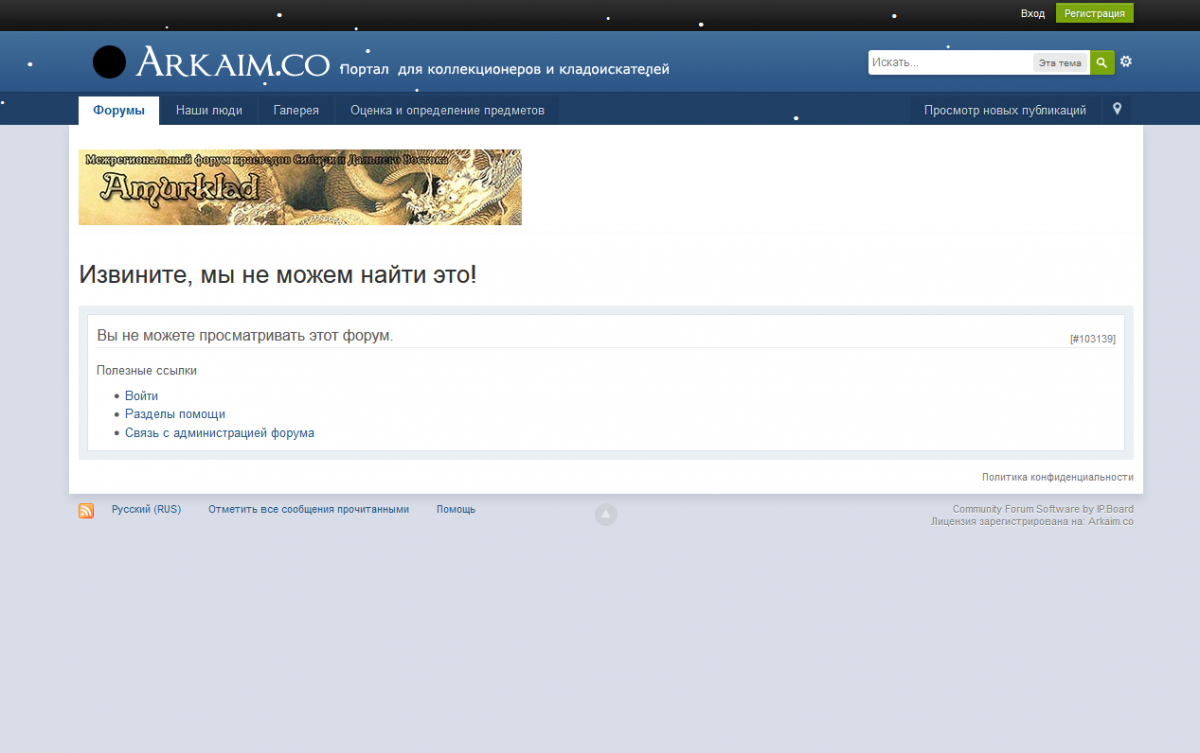Click the green search magnifier button
The width and height of the screenshot is (1200, 753).
[1102, 62]
